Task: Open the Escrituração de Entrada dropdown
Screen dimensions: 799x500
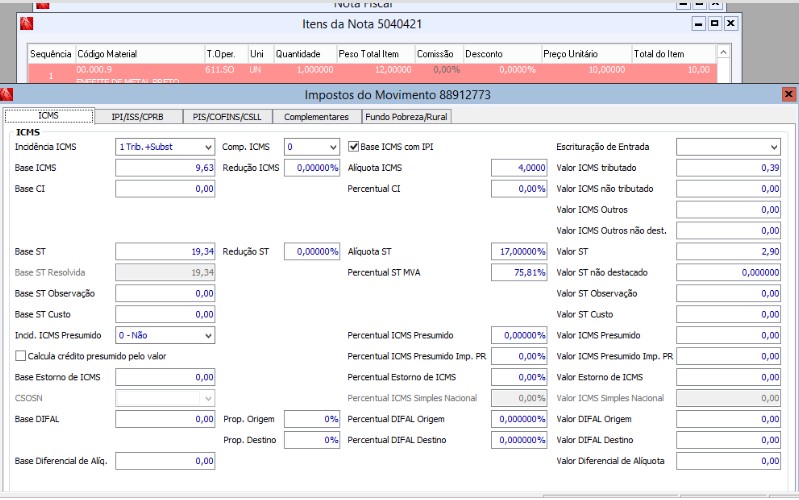Action: tap(728, 147)
